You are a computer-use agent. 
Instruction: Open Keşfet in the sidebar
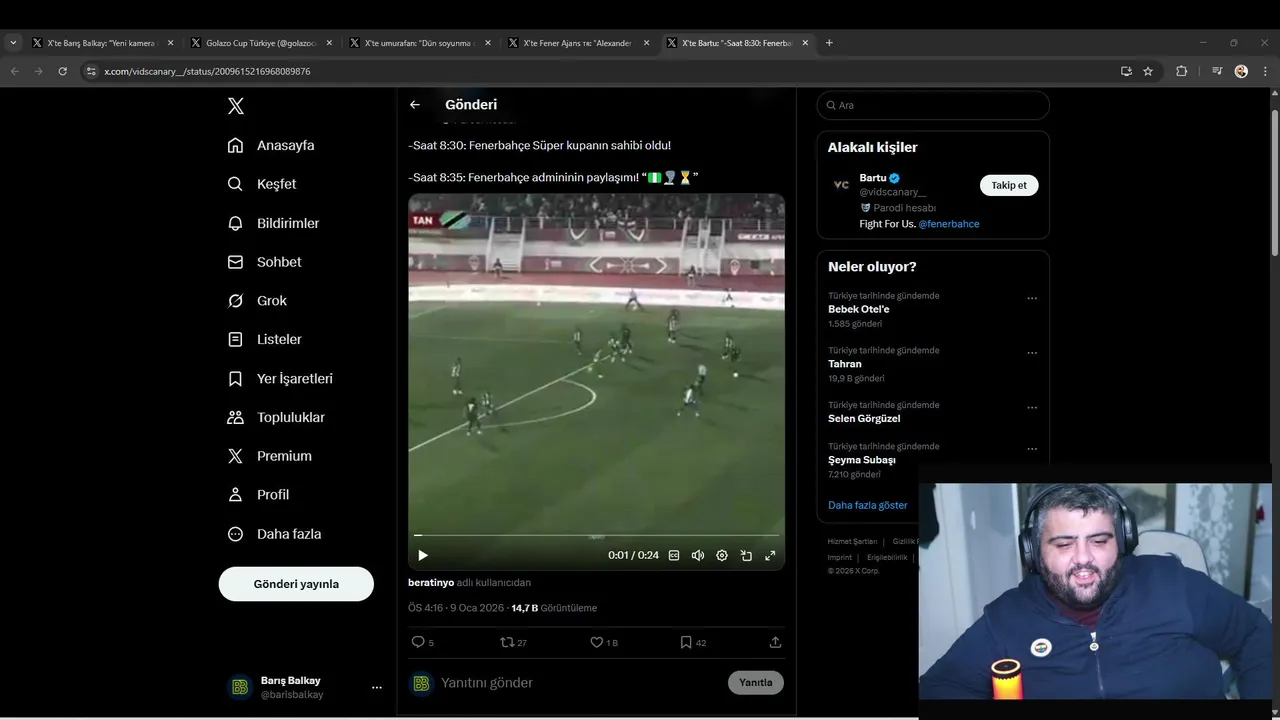(262, 184)
